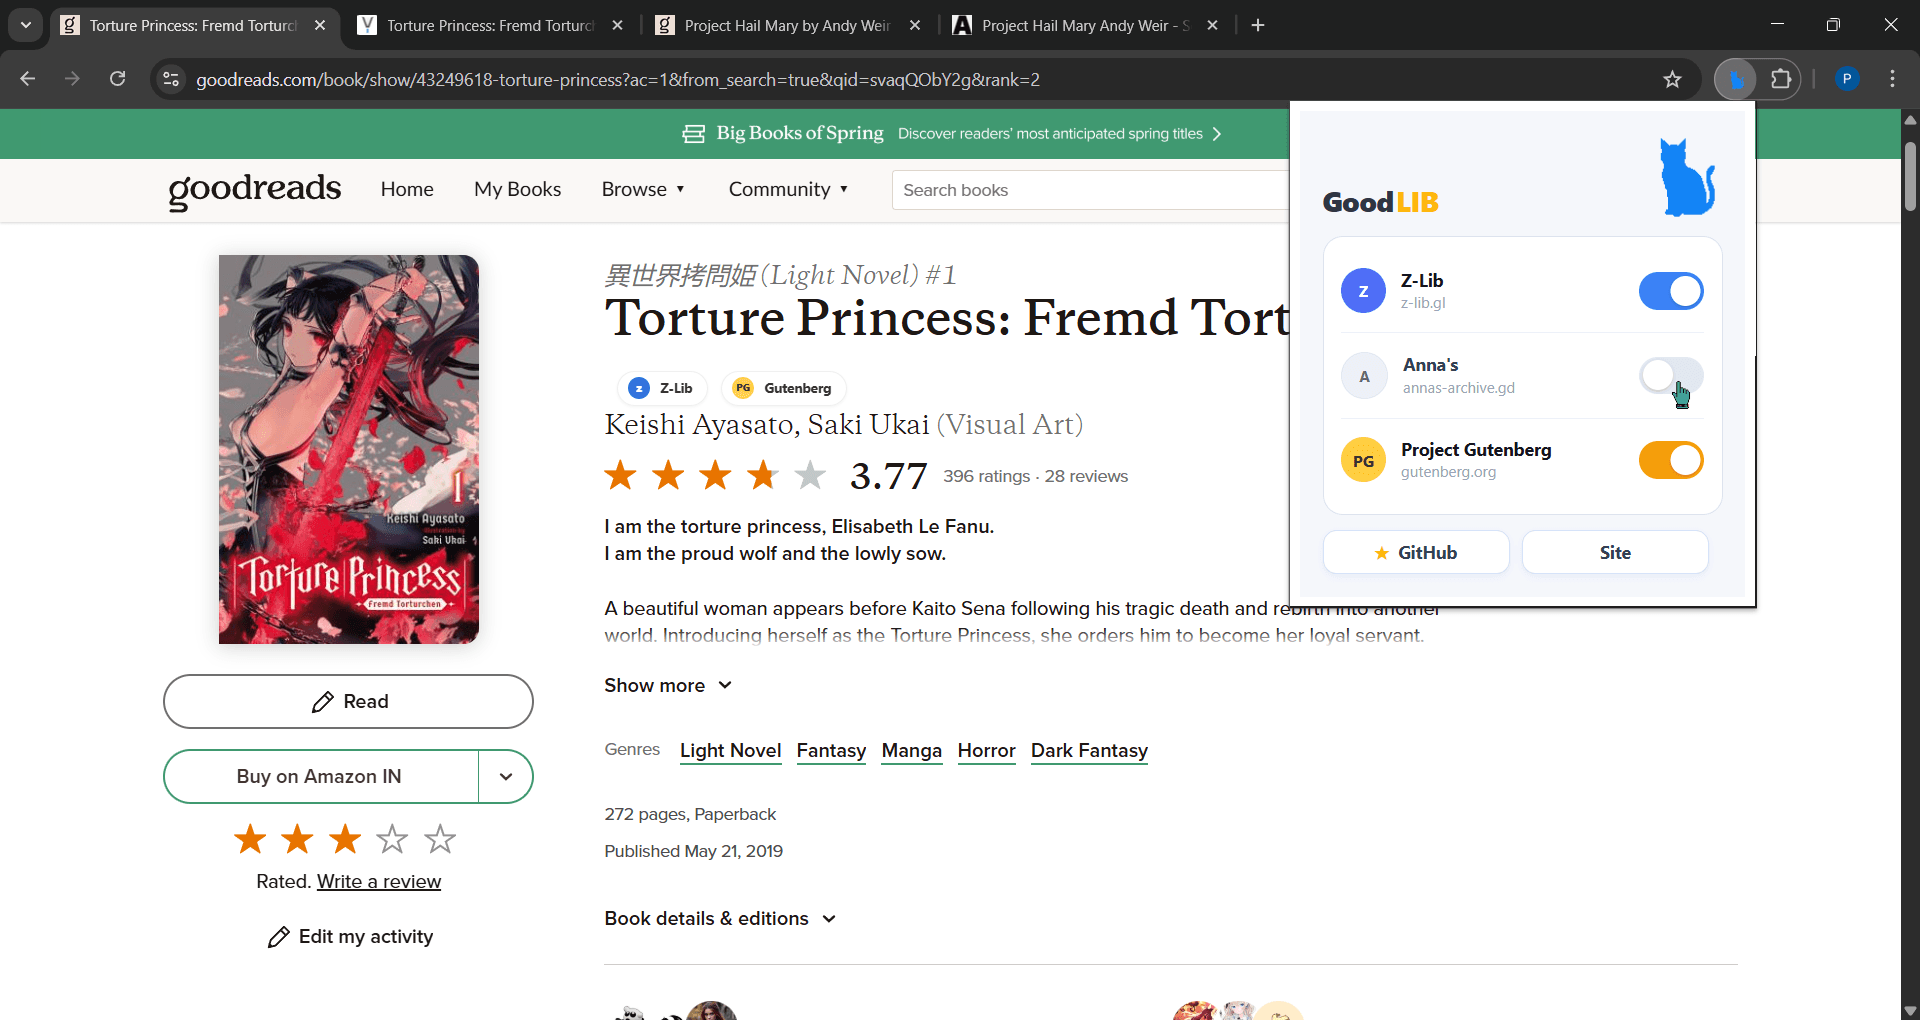Open the GitHub button in GoodLIB
The height and width of the screenshot is (1020, 1920).
point(1416,551)
